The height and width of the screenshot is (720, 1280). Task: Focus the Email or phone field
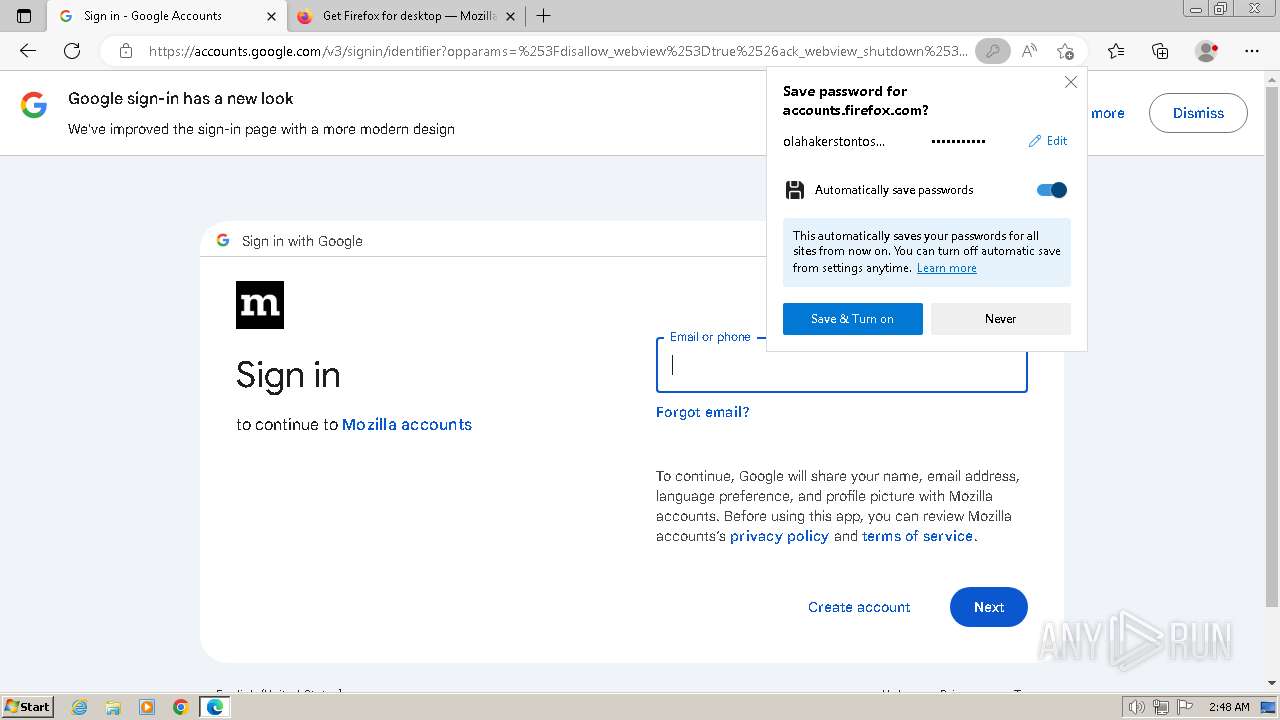(842, 365)
